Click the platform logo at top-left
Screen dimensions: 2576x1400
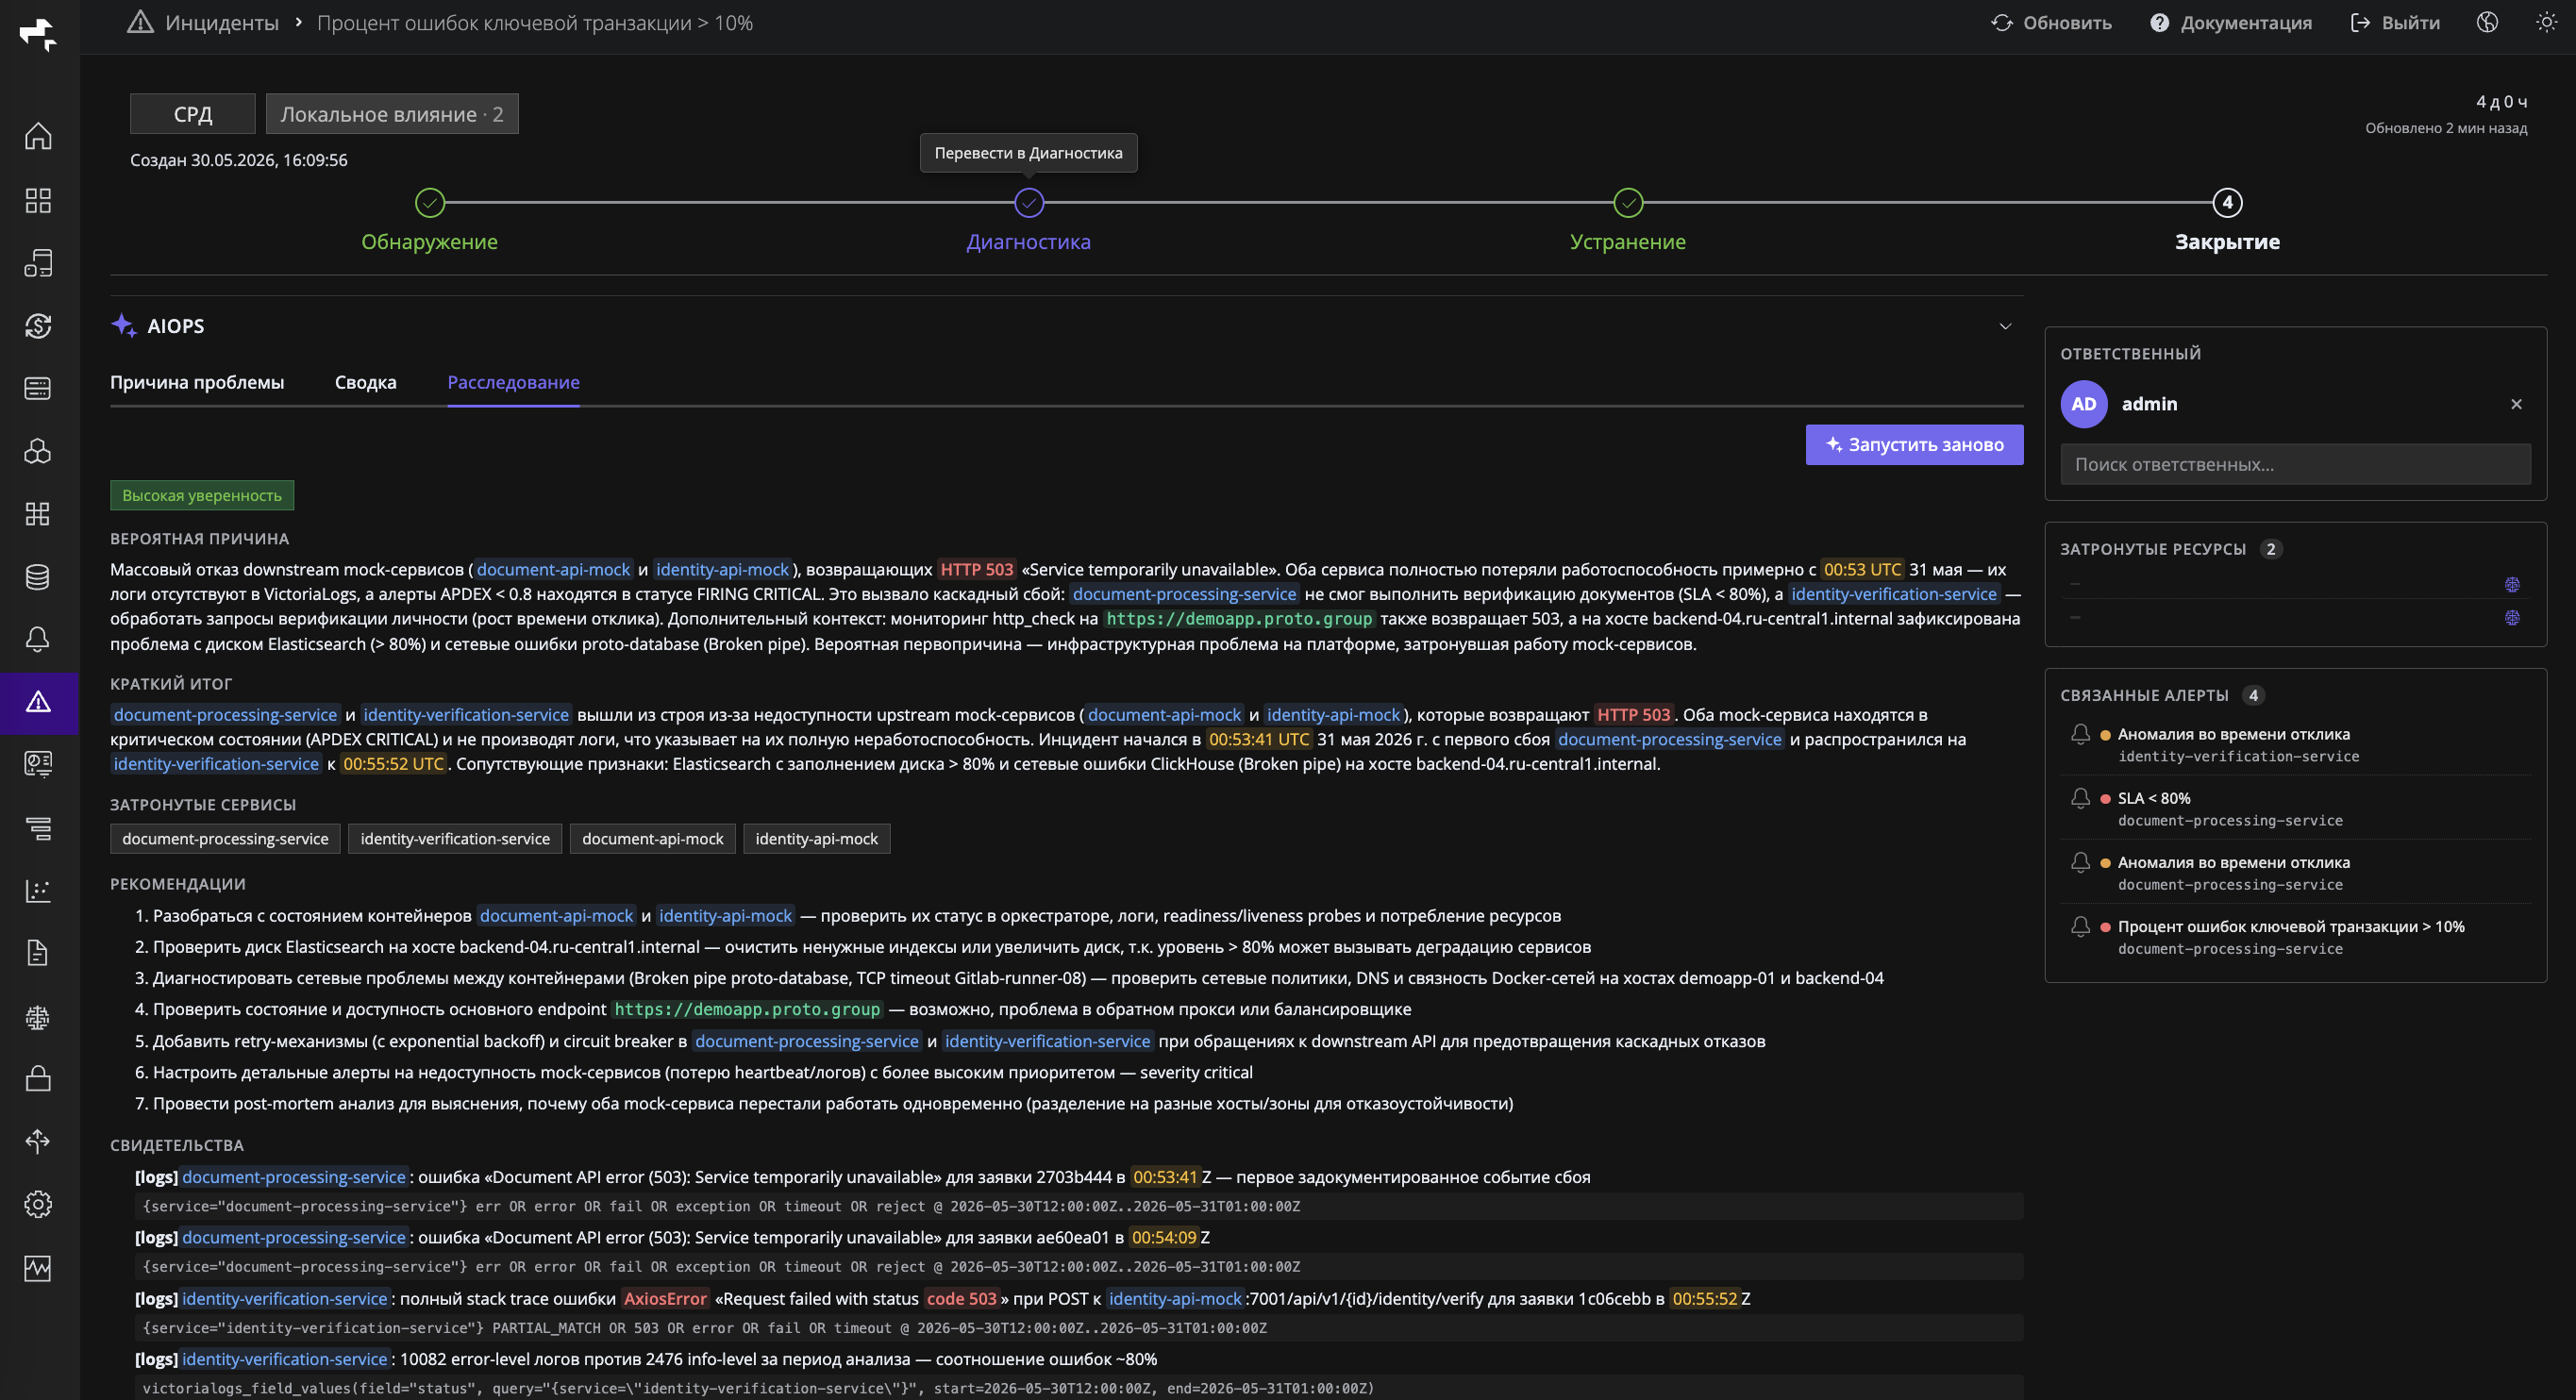point(38,34)
